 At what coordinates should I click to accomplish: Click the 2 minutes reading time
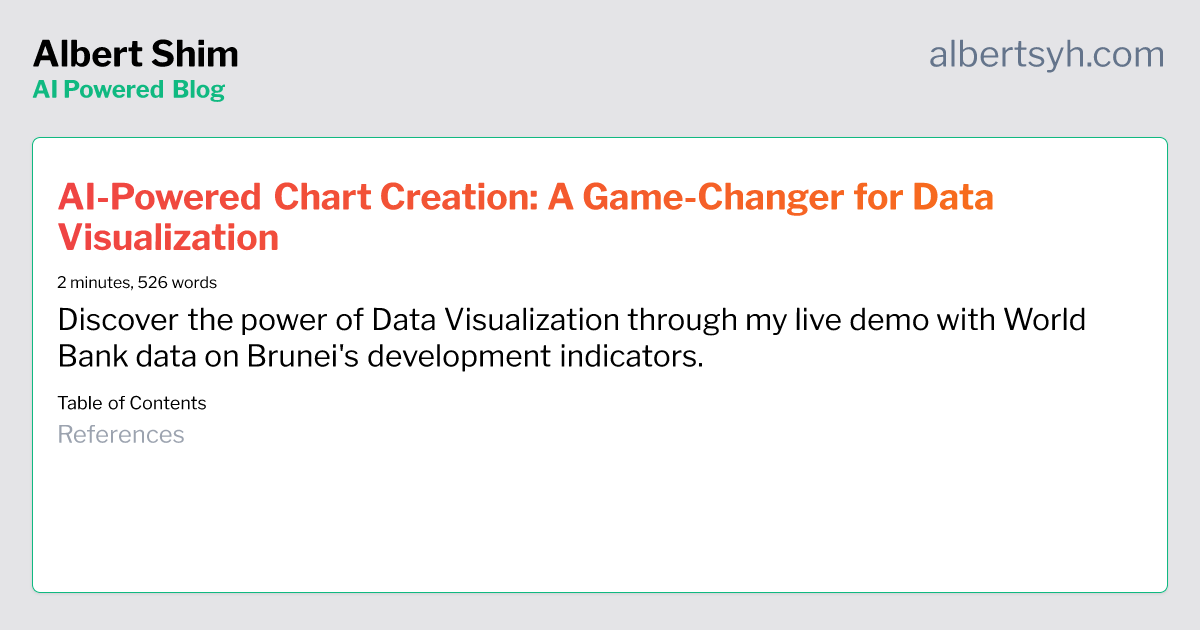point(94,282)
